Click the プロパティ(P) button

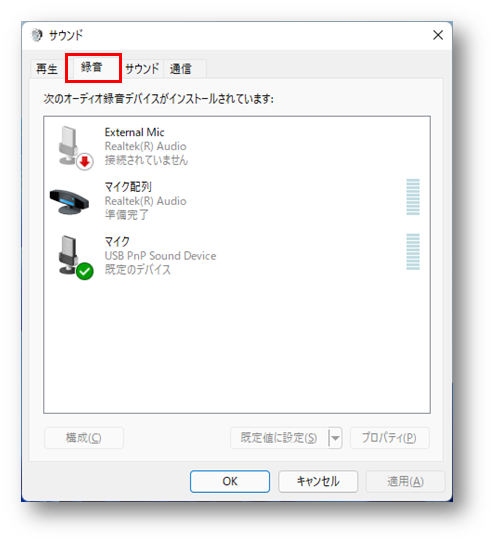click(390, 438)
